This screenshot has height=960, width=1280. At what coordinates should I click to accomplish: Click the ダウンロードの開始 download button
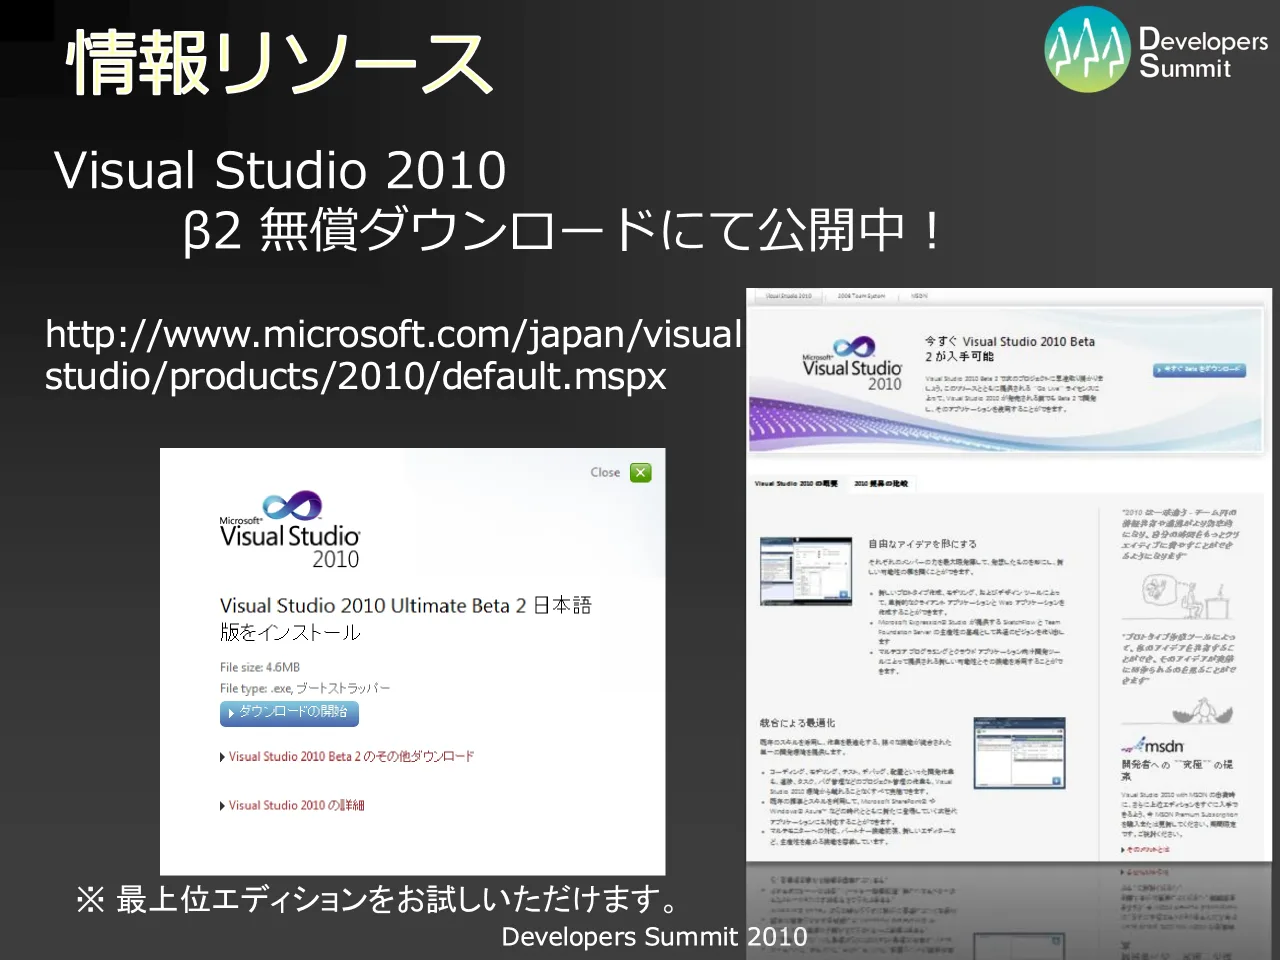(289, 713)
